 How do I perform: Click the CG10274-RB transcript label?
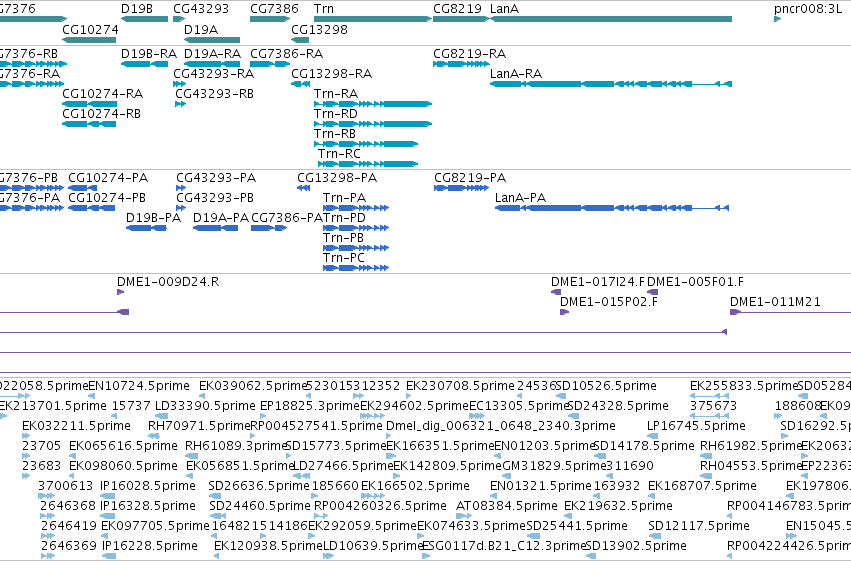tap(101, 114)
